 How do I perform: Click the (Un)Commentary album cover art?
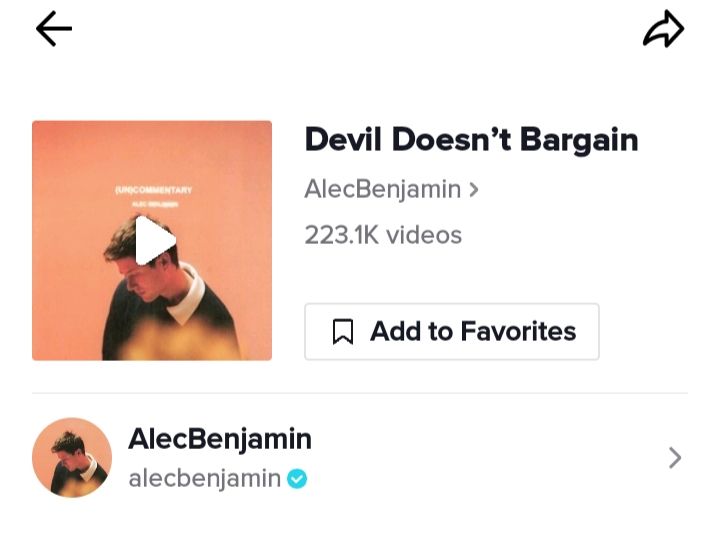(152, 241)
